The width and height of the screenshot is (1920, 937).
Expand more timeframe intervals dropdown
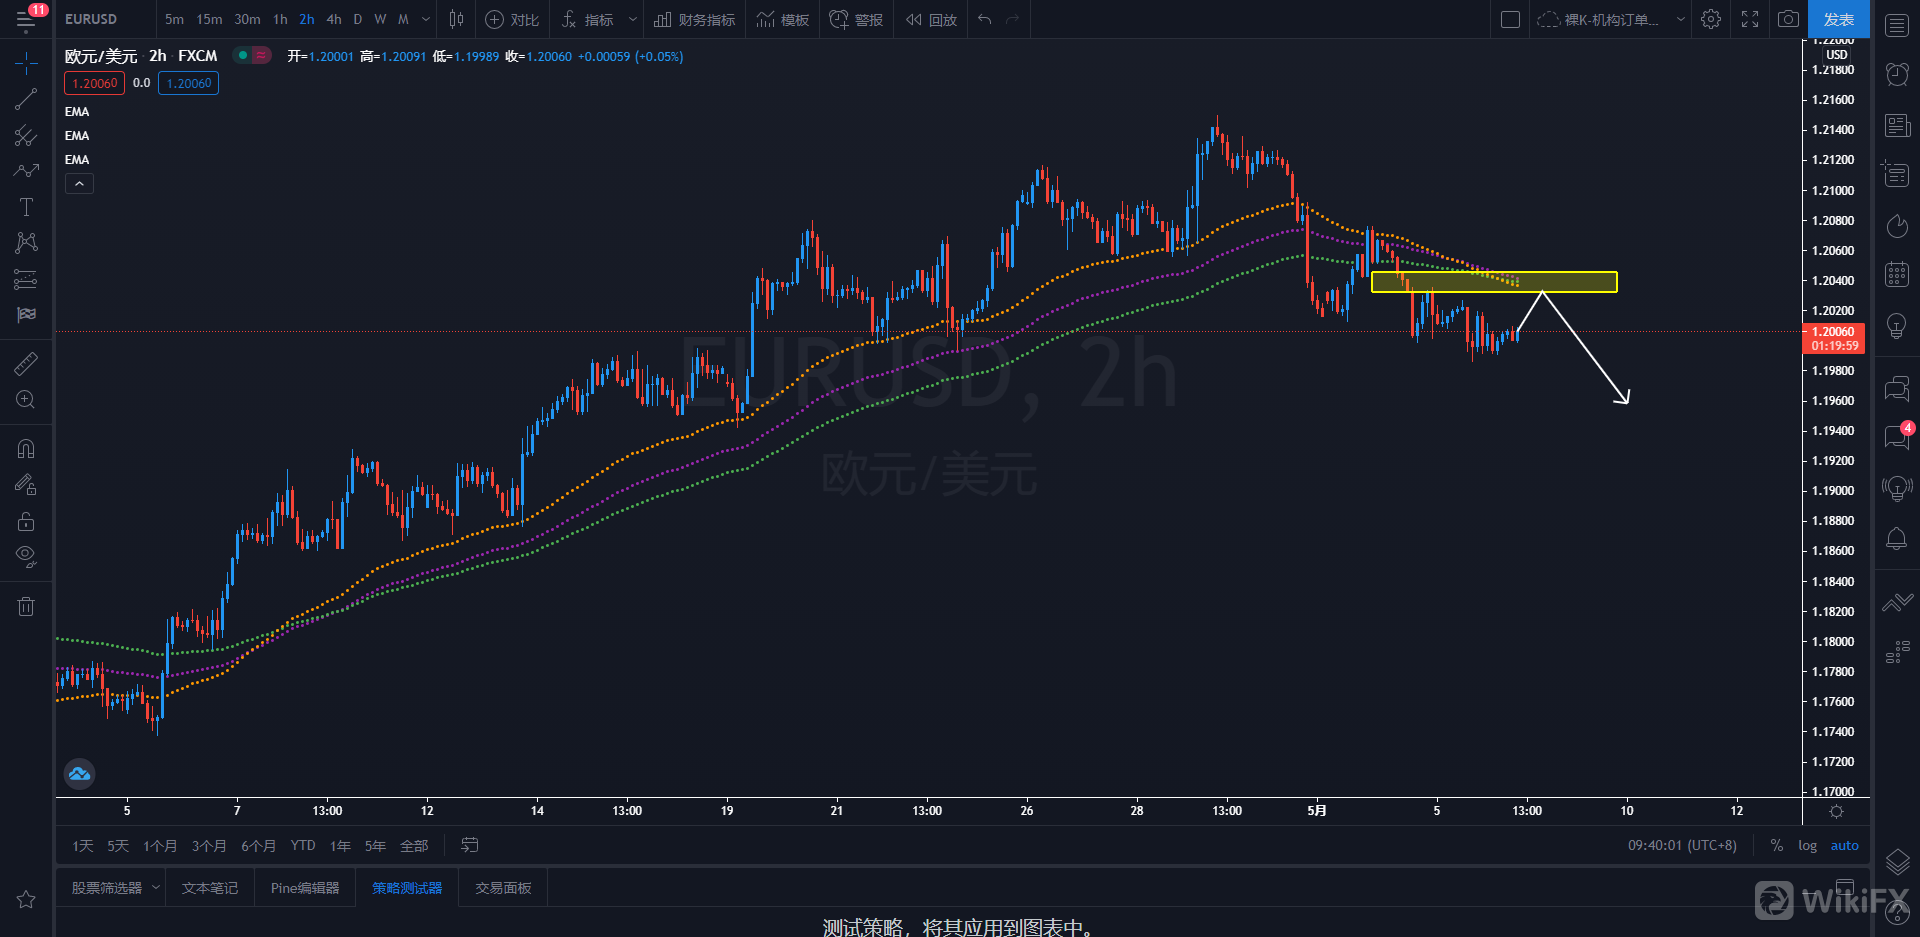pos(426,19)
